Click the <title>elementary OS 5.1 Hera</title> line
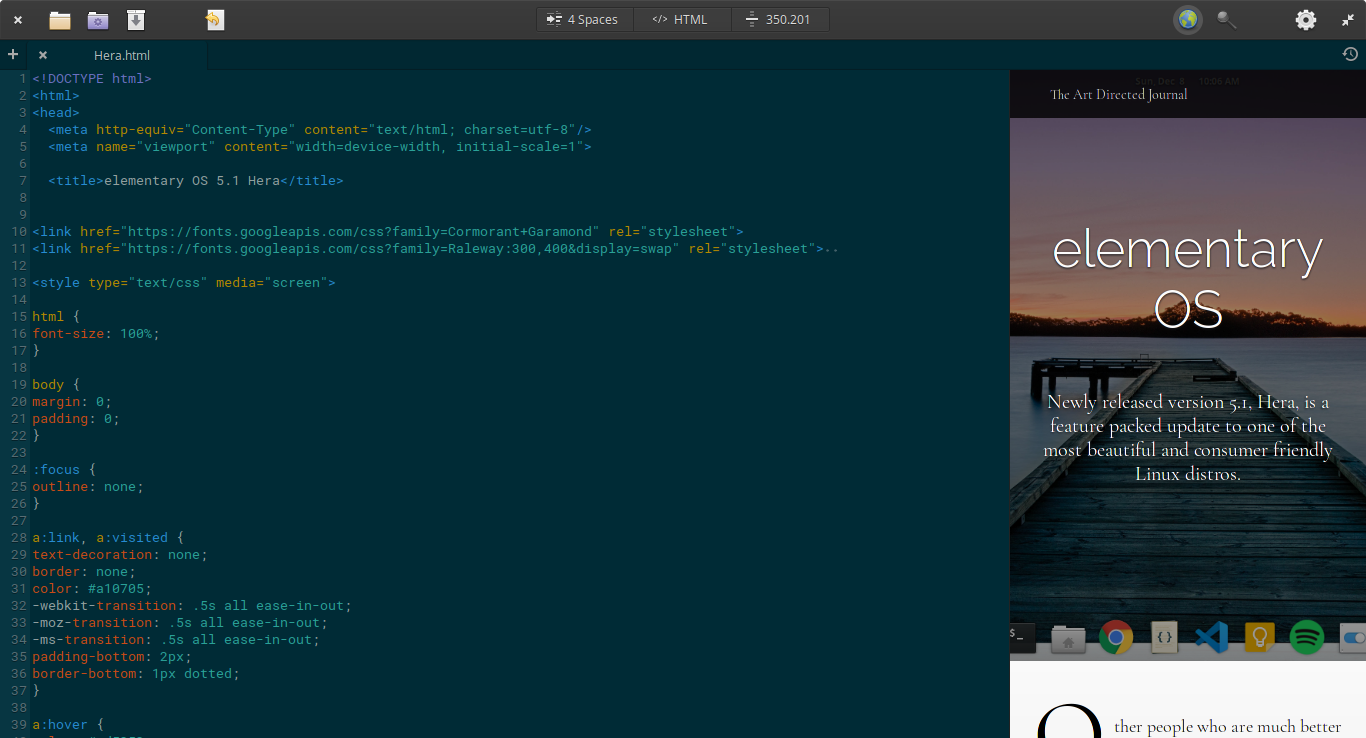Screen dimensions: 1366x738 pyautogui.click(x=196, y=181)
